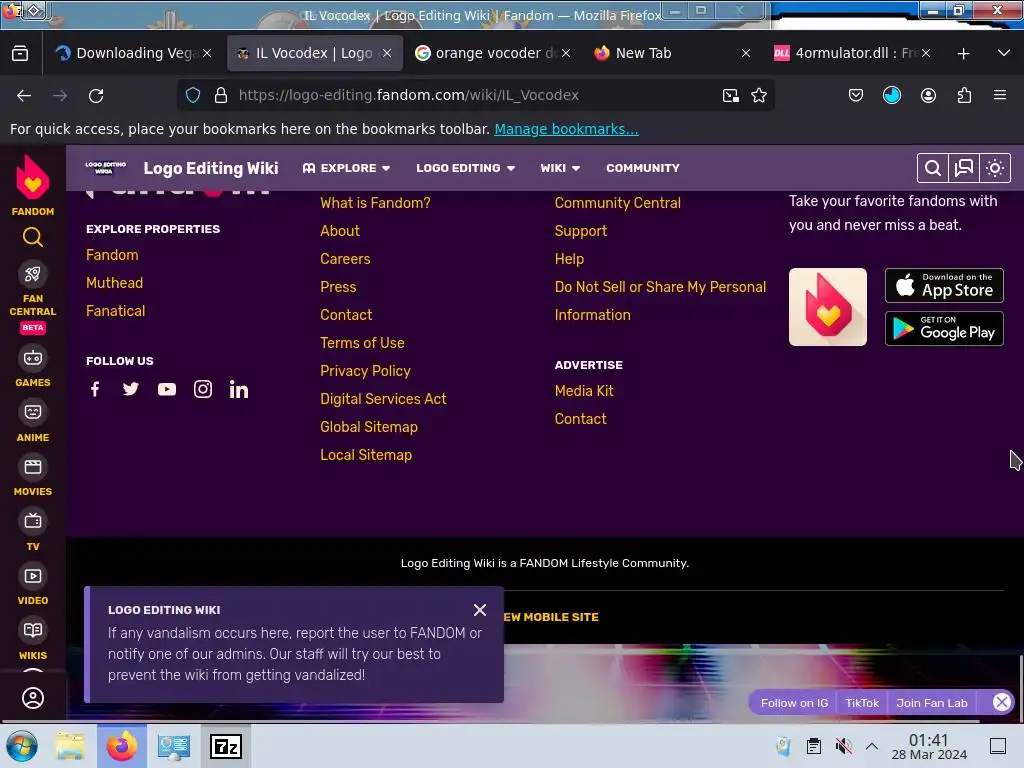Open Firefox account profile icon
The image size is (1024, 768).
(928, 95)
